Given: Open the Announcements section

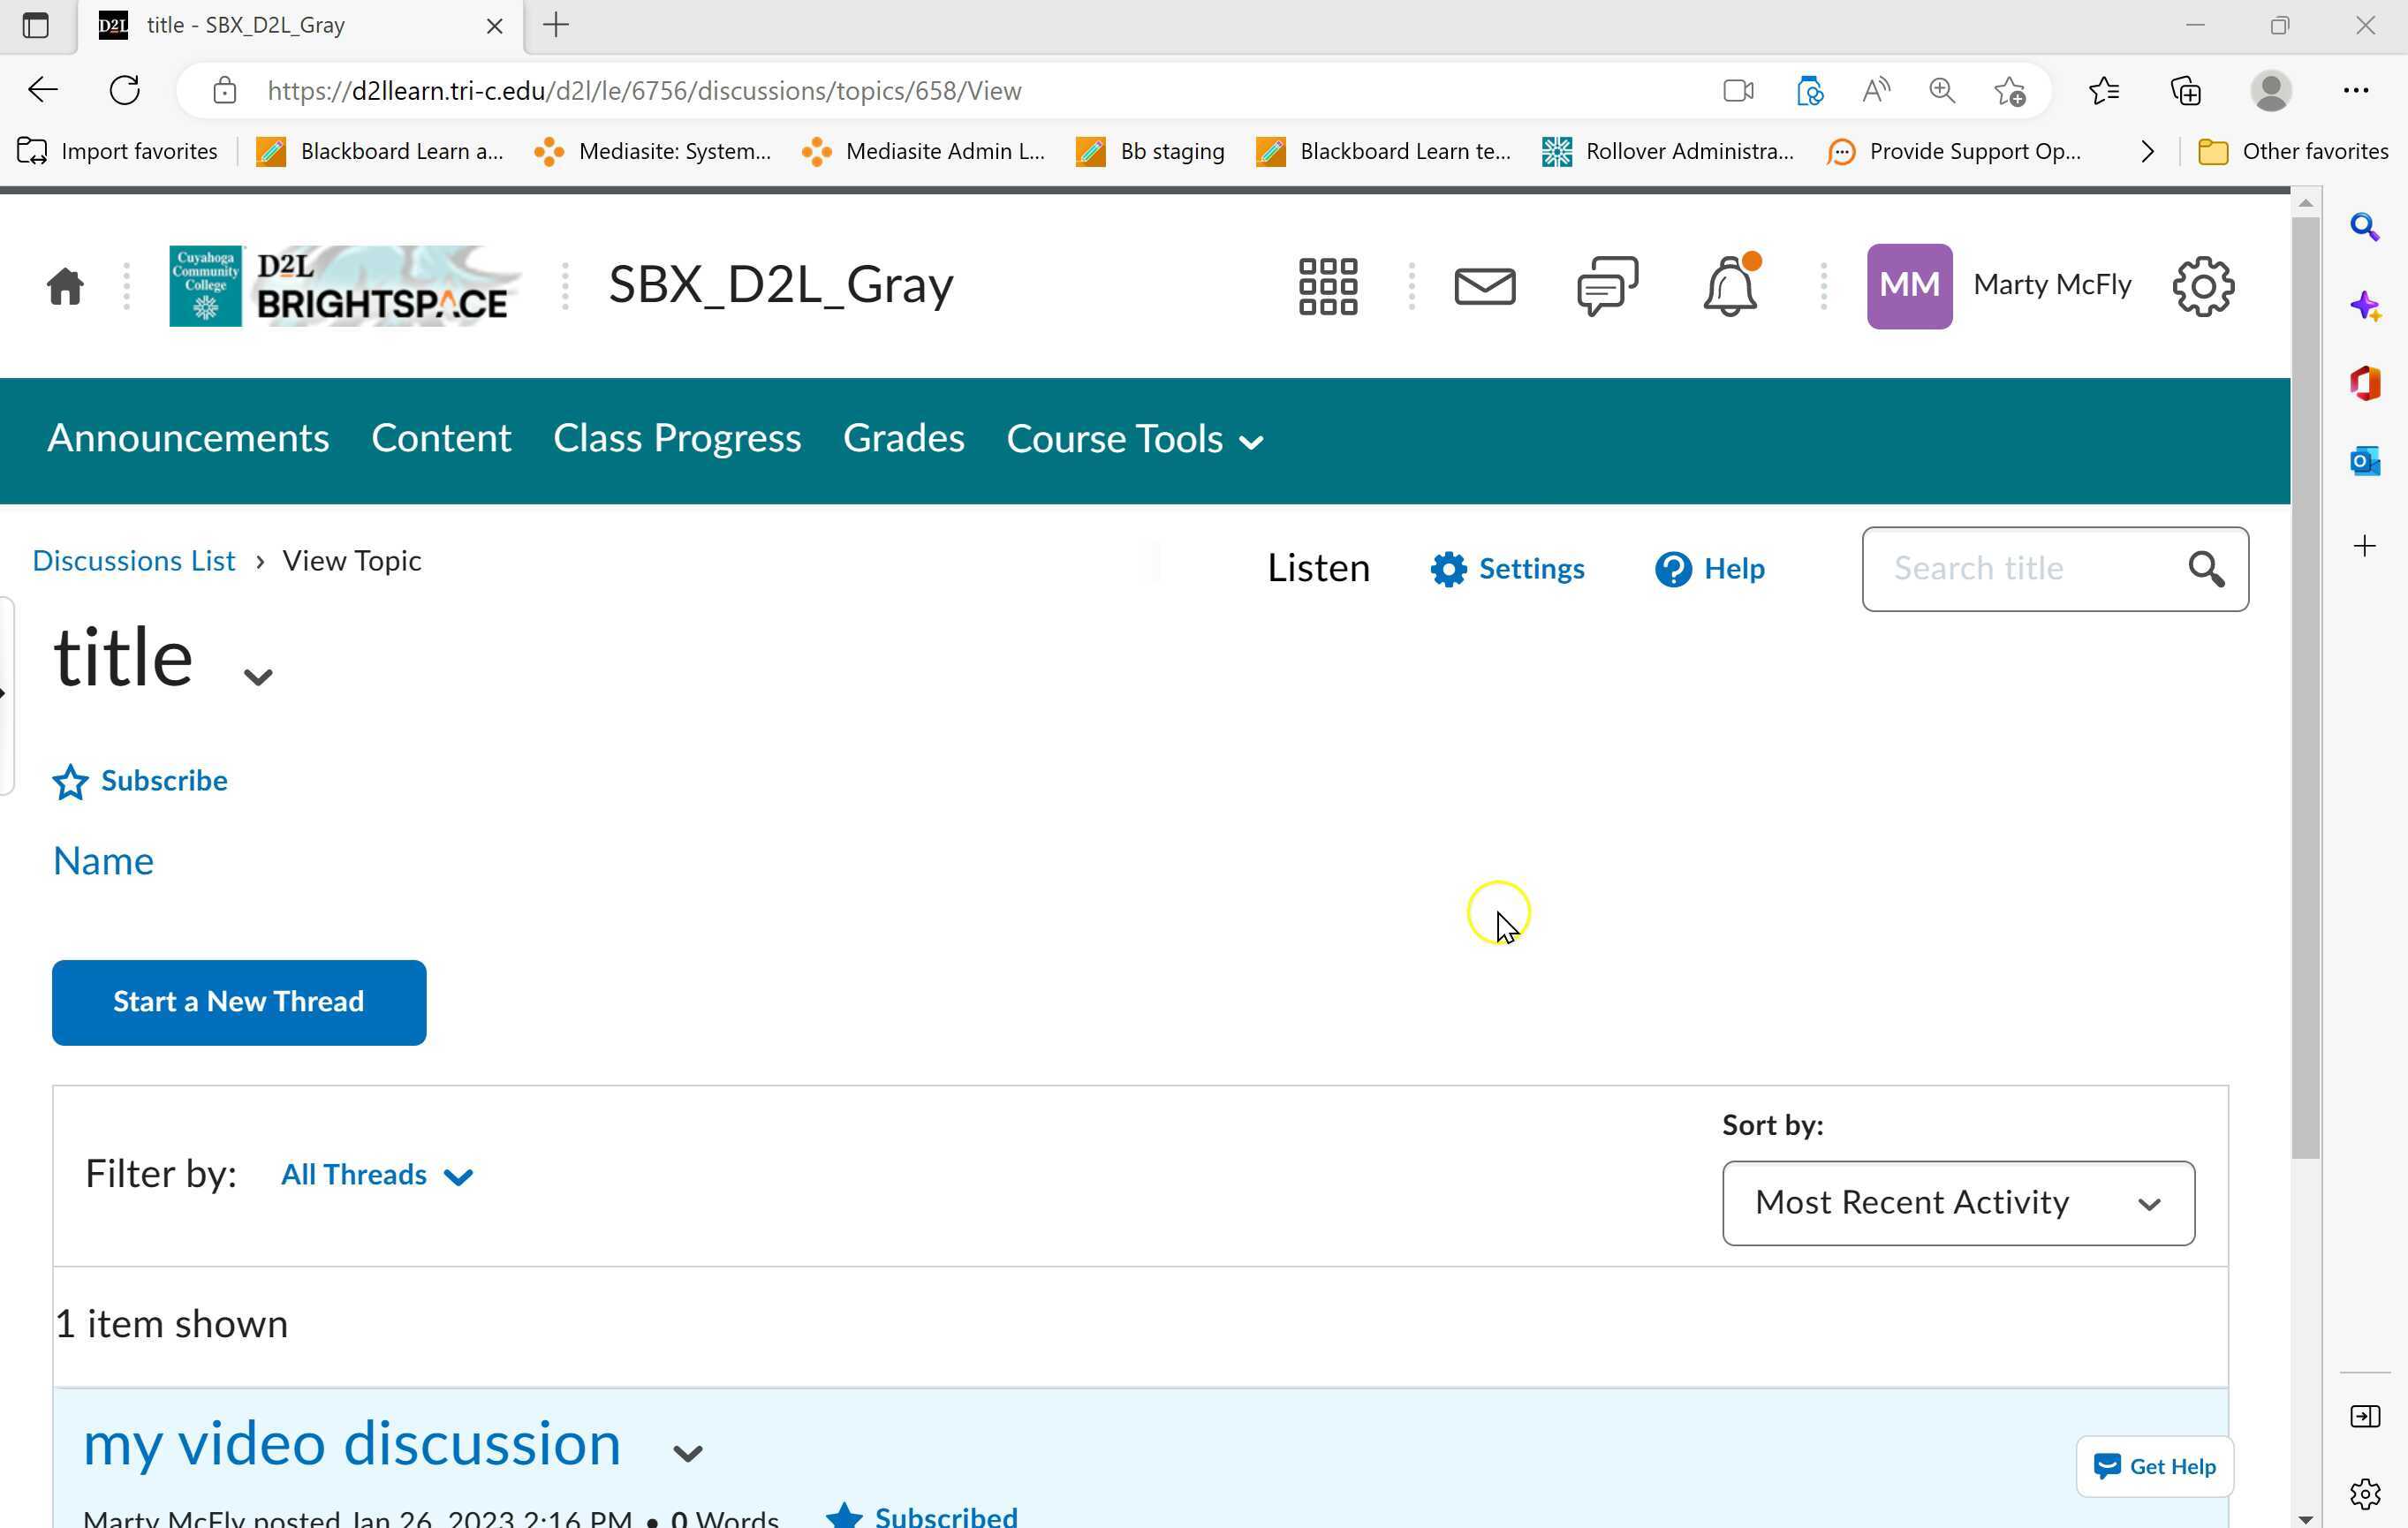Looking at the screenshot, I should click(x=188, y=438).
